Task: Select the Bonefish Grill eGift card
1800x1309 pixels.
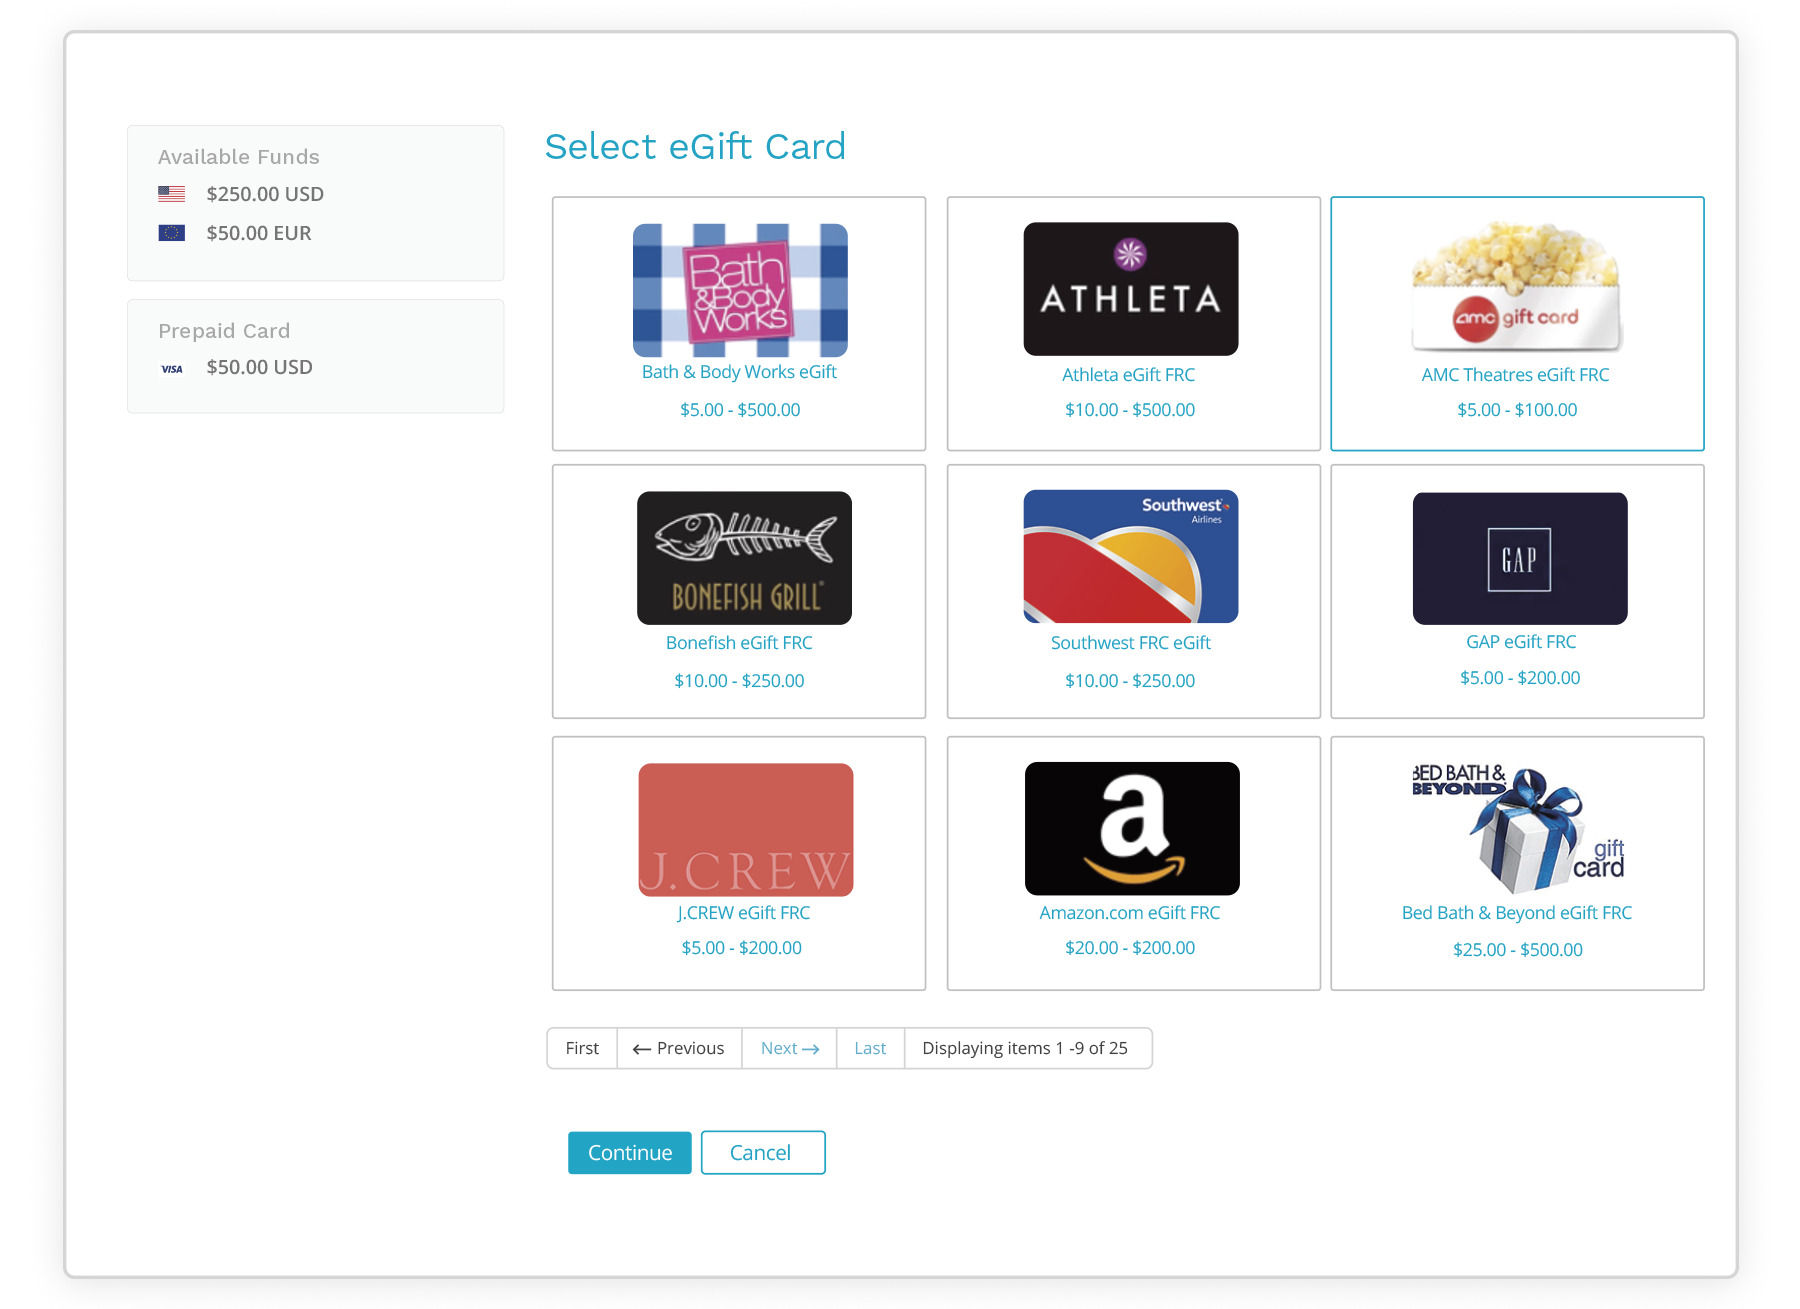Action: tap(743, 558)
